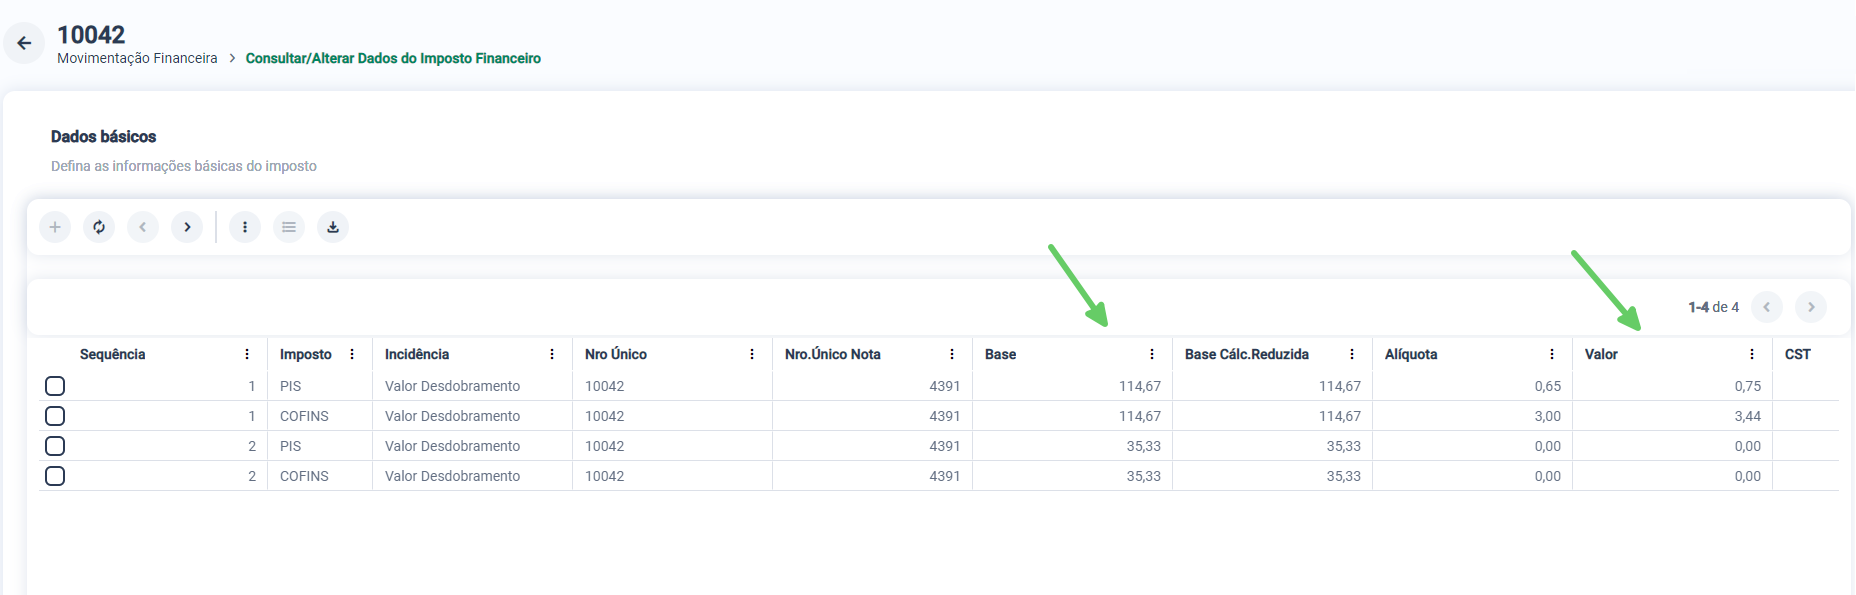Select the COFINS sequence 1 row checkbox
Screen dimensions: 1856x595
(x=55, y=416)
